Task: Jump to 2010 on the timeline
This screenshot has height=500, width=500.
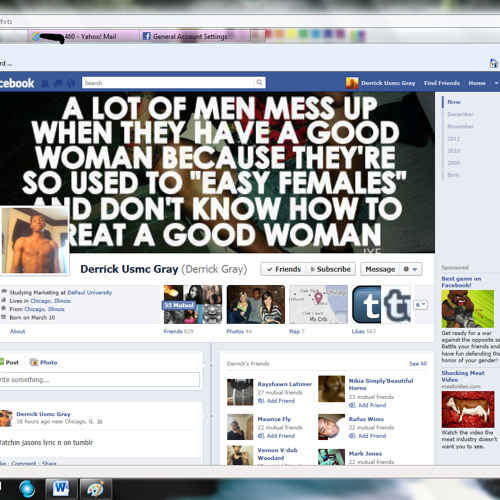Action: 453,151
